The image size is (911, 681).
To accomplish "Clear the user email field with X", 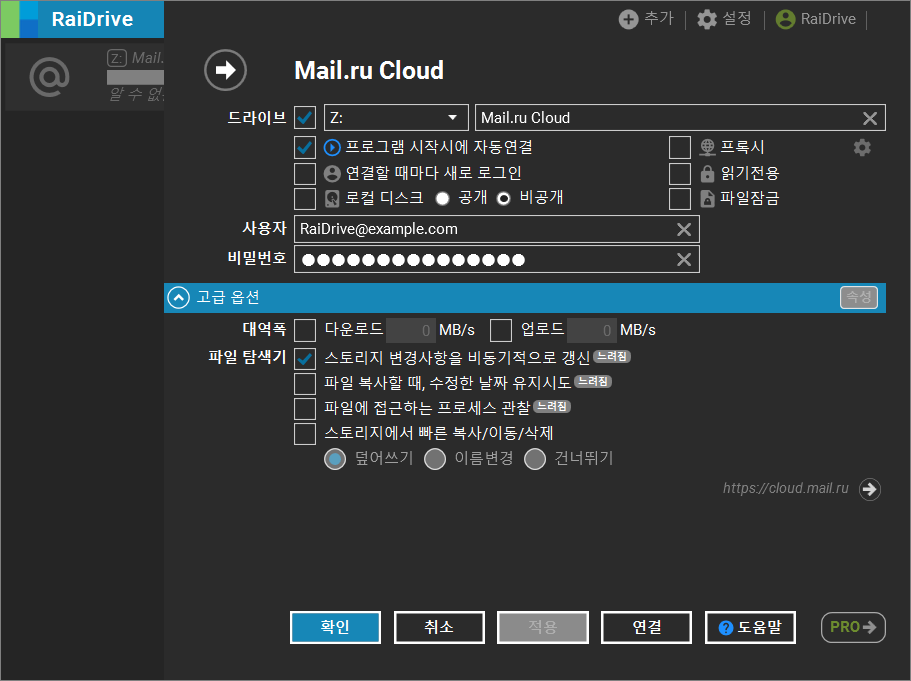I will click(x=684, y=230).
